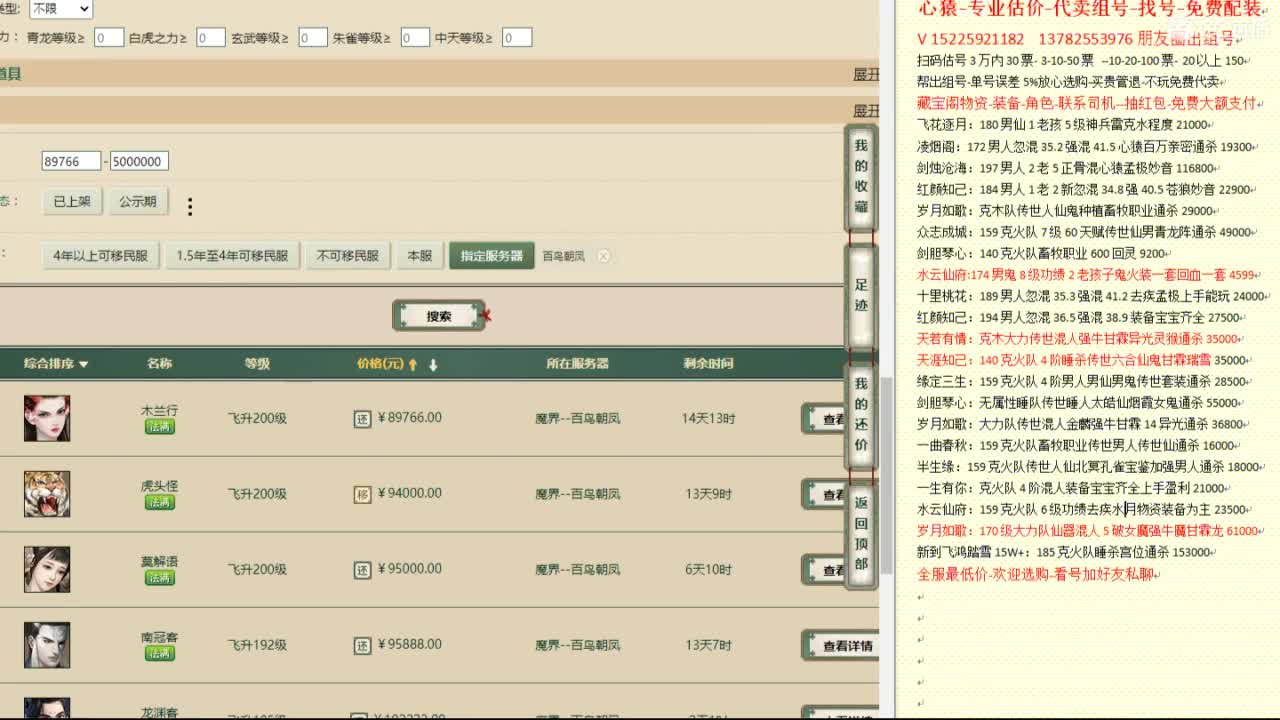This screenshot has height=720, width=1280.
Task: Open the 不限 type dropdown
Action: [x=59, y=9]
